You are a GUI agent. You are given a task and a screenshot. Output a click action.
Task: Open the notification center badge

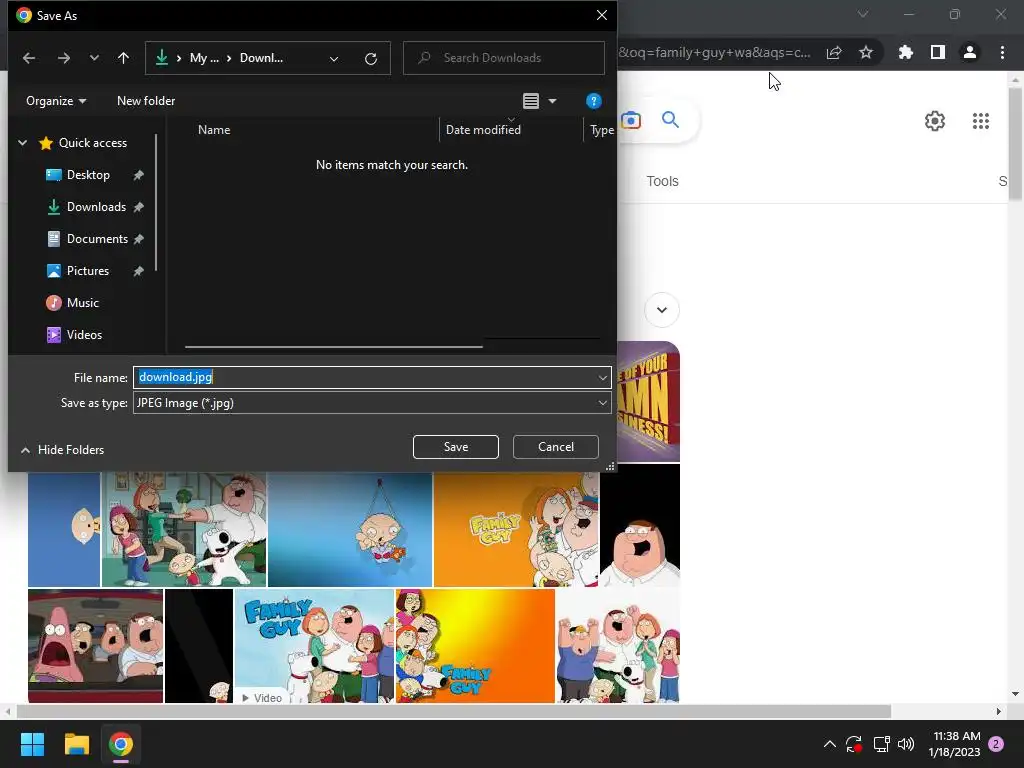tap(996, 744)
